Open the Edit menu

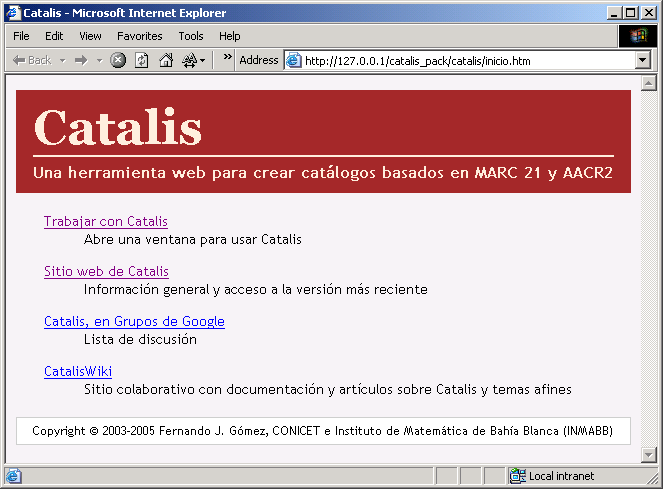pyautogui.click(x=54, y=36)
